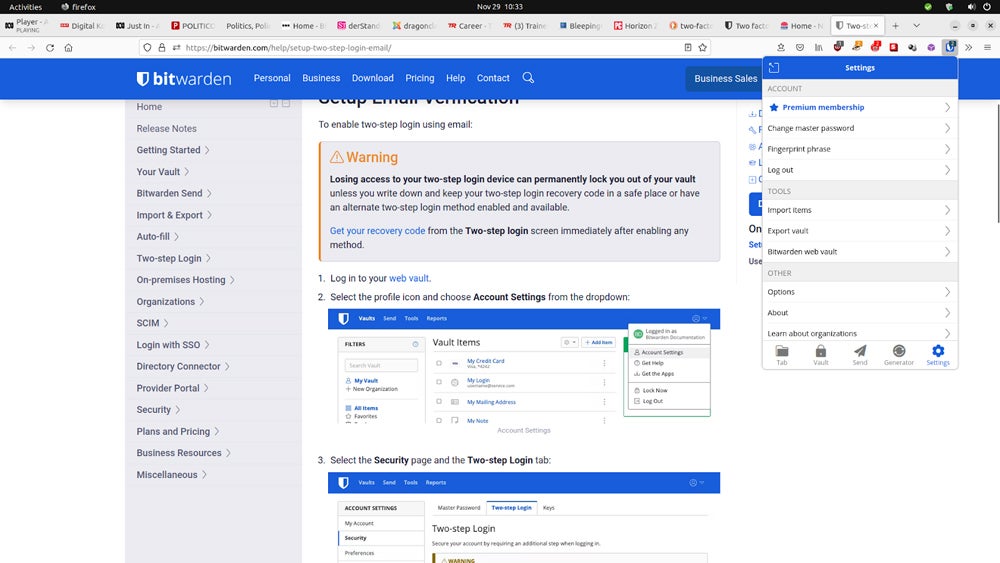This screenshot has height=563, width=1000.
Task: Switch to the Tab view folder icon
Action: click(x=782, y=355)
